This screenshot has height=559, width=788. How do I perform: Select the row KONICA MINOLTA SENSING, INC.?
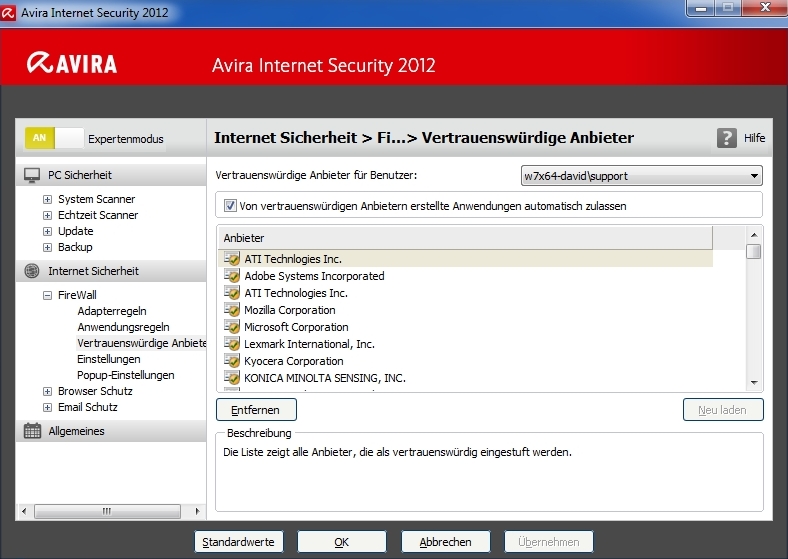click(465, 378)
